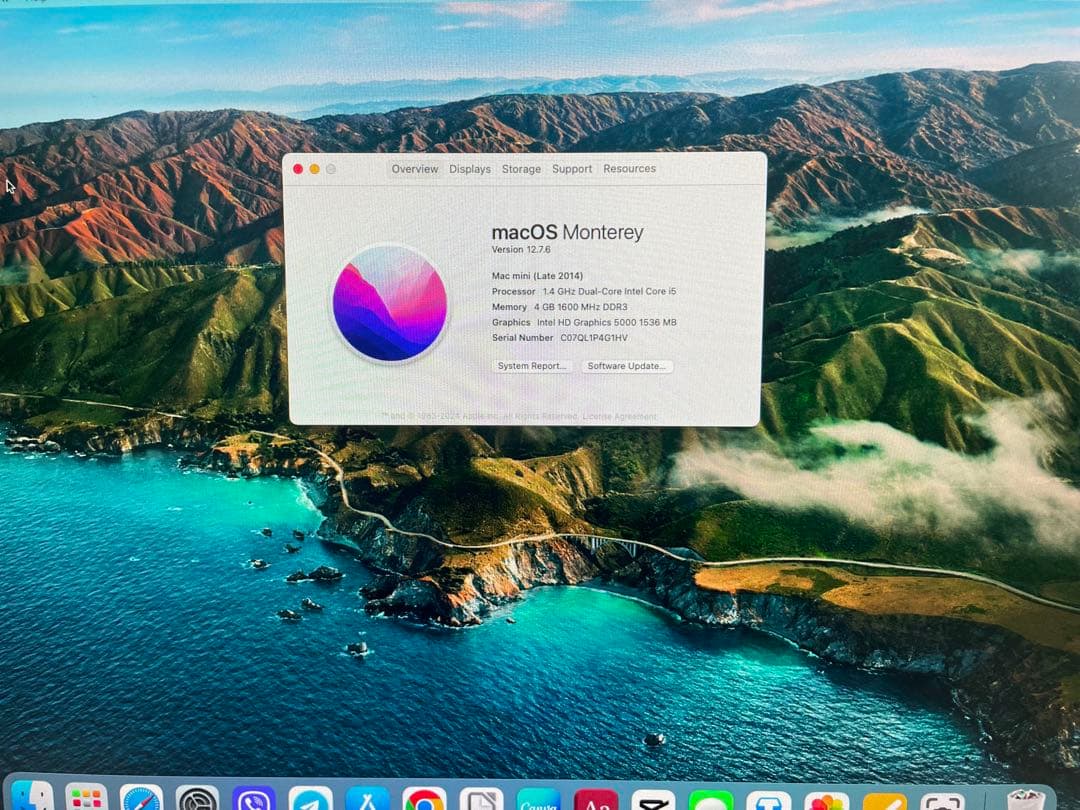Open Messages from the Dock
This screenshot has width=1080, height=810.
[710, 797]
